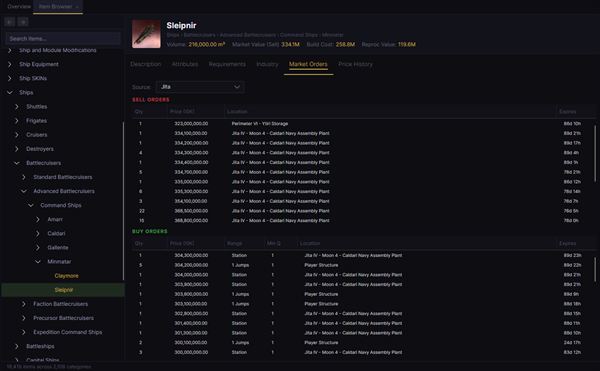Expand the Gallente chevron

coord(38,248)
